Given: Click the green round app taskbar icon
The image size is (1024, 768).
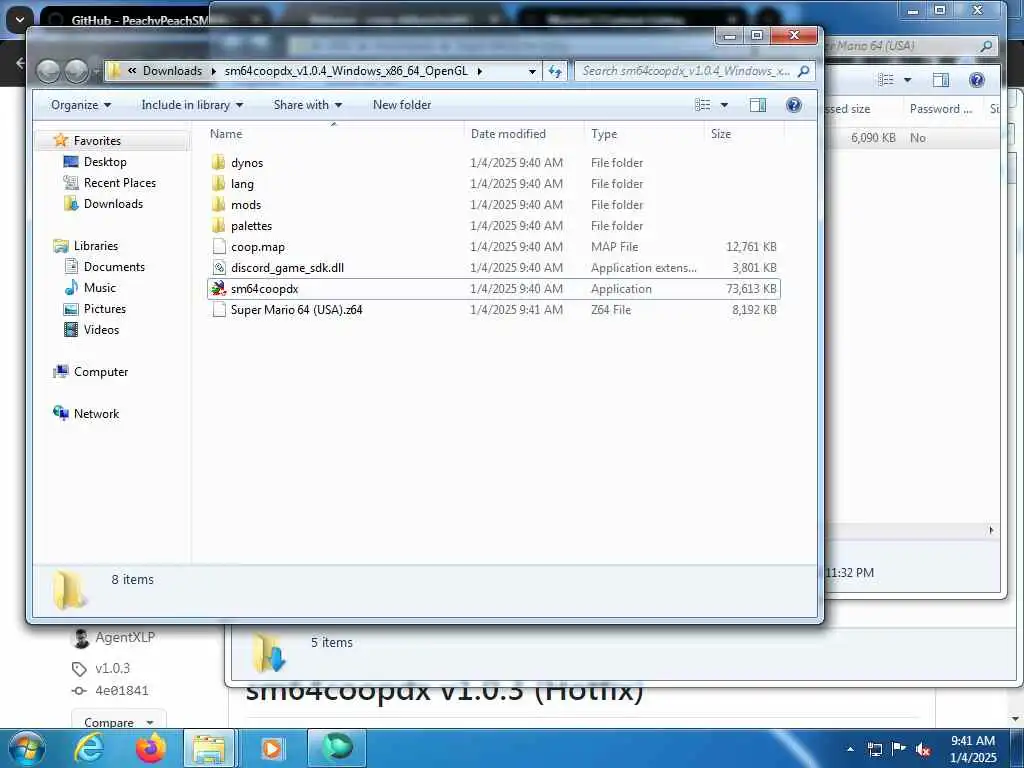Looking at the screenshot, I should [x=338, y=748].
